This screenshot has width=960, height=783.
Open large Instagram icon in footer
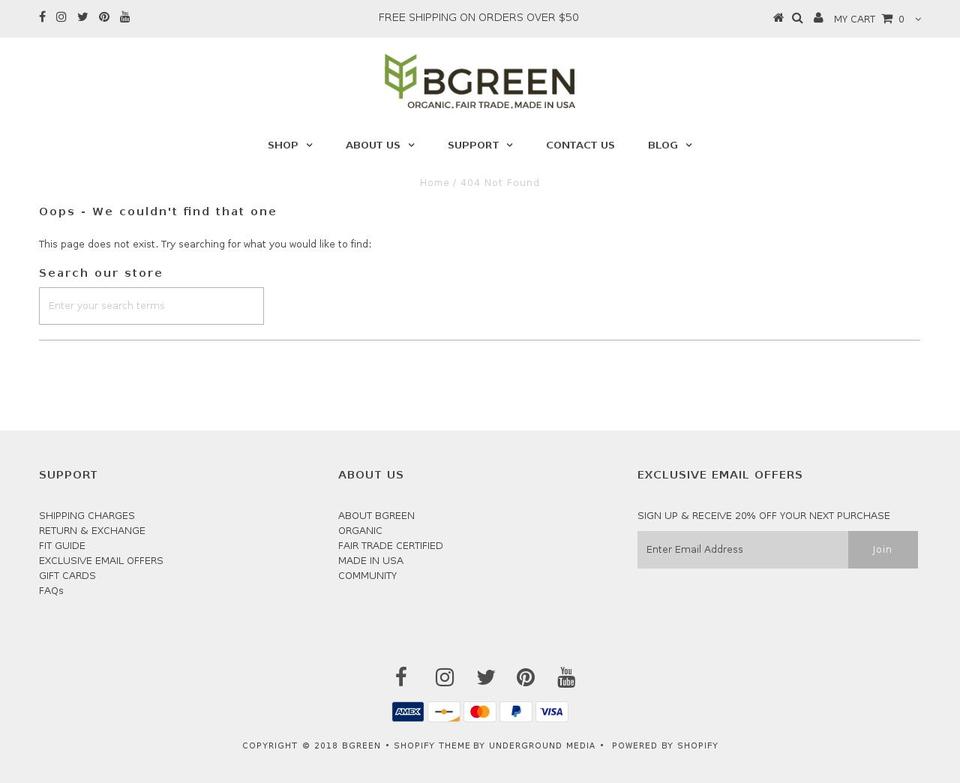[x=444, y=677]
